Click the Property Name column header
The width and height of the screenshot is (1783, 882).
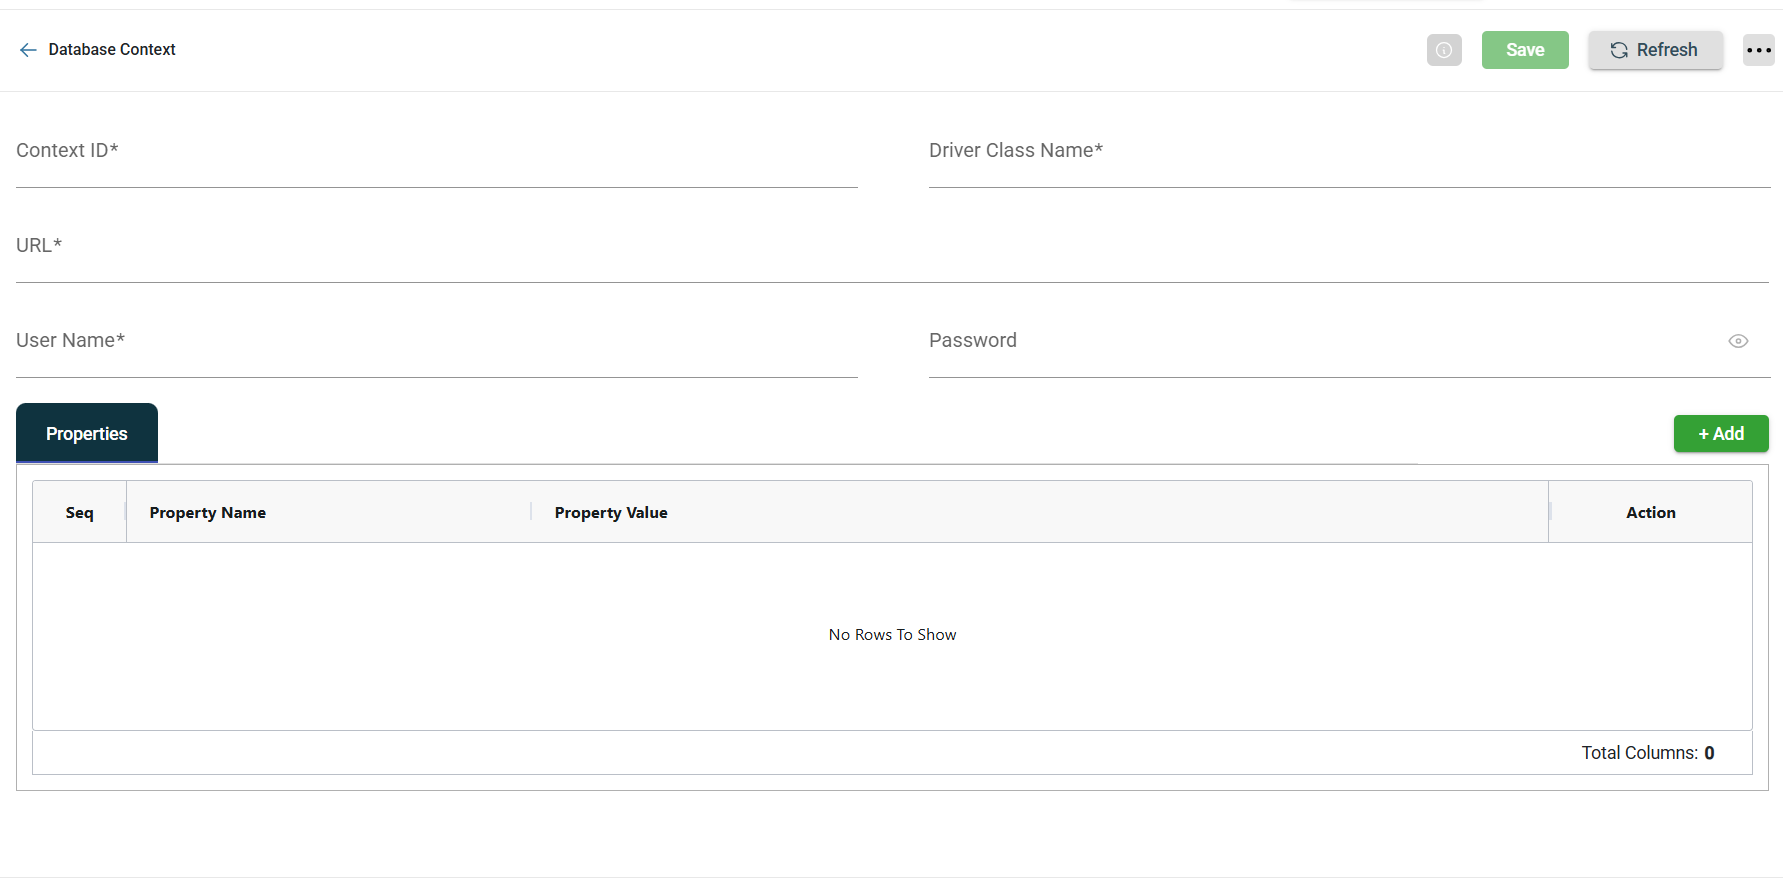coord(208,513)
